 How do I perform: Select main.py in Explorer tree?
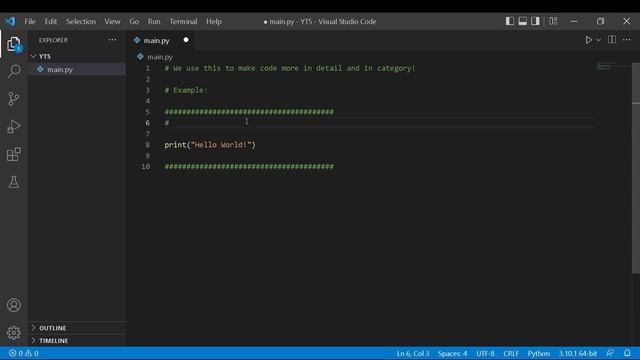[x=76, y=69]
